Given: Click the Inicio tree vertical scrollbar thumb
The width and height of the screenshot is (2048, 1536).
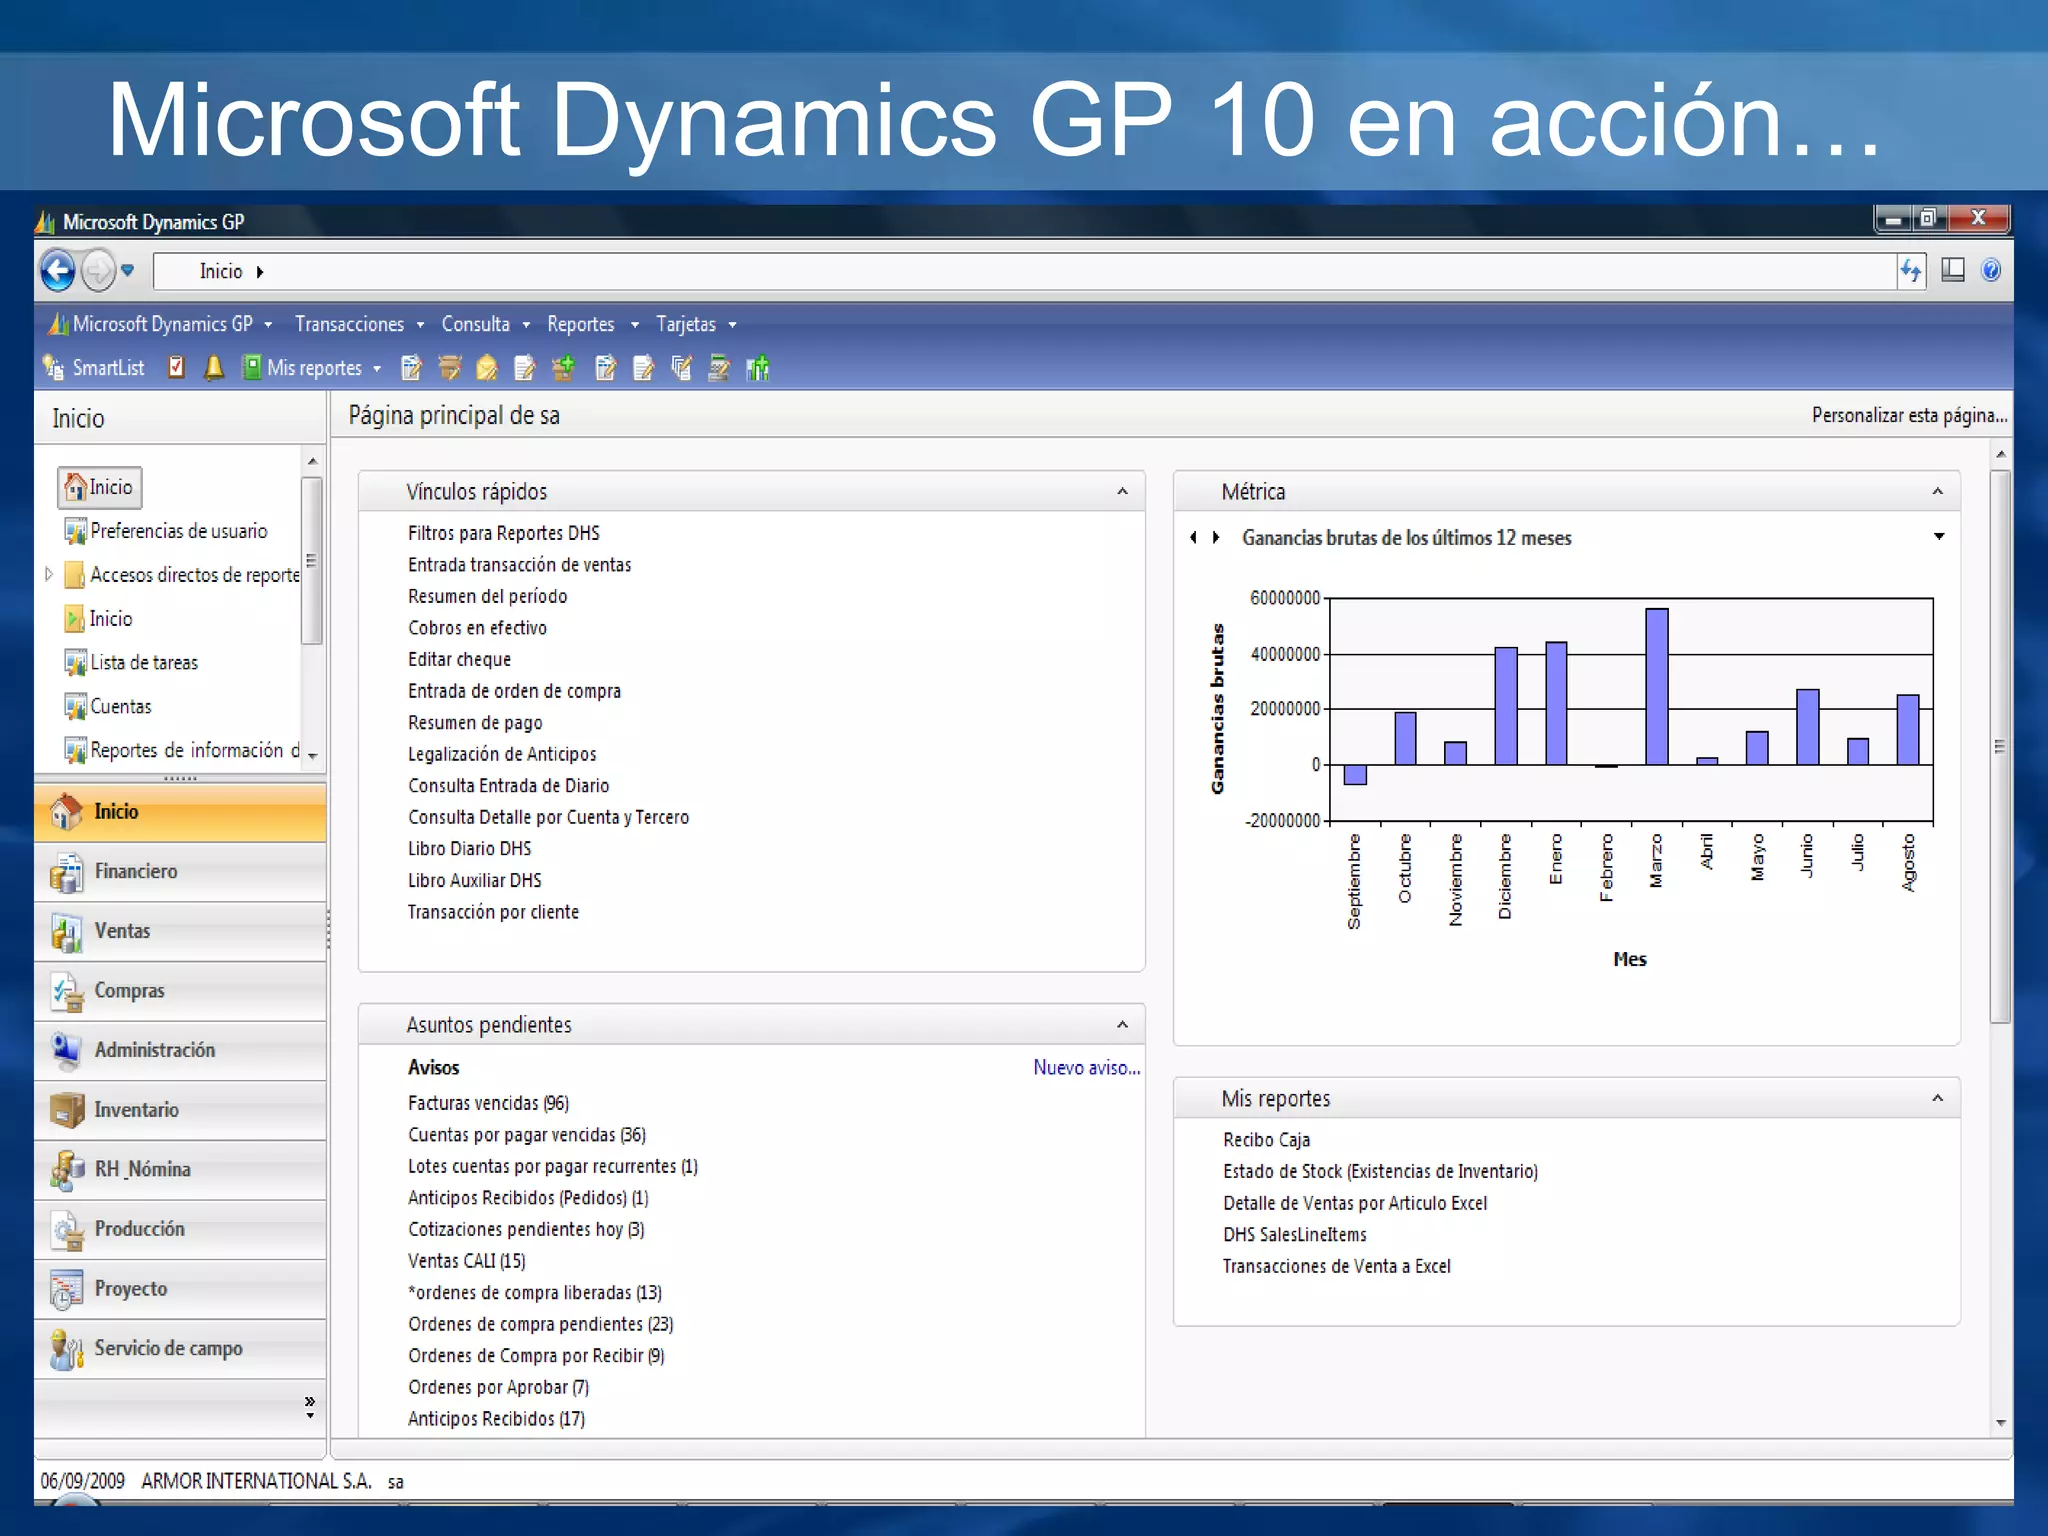Looking at the screenshot, I should coord(312,560).
